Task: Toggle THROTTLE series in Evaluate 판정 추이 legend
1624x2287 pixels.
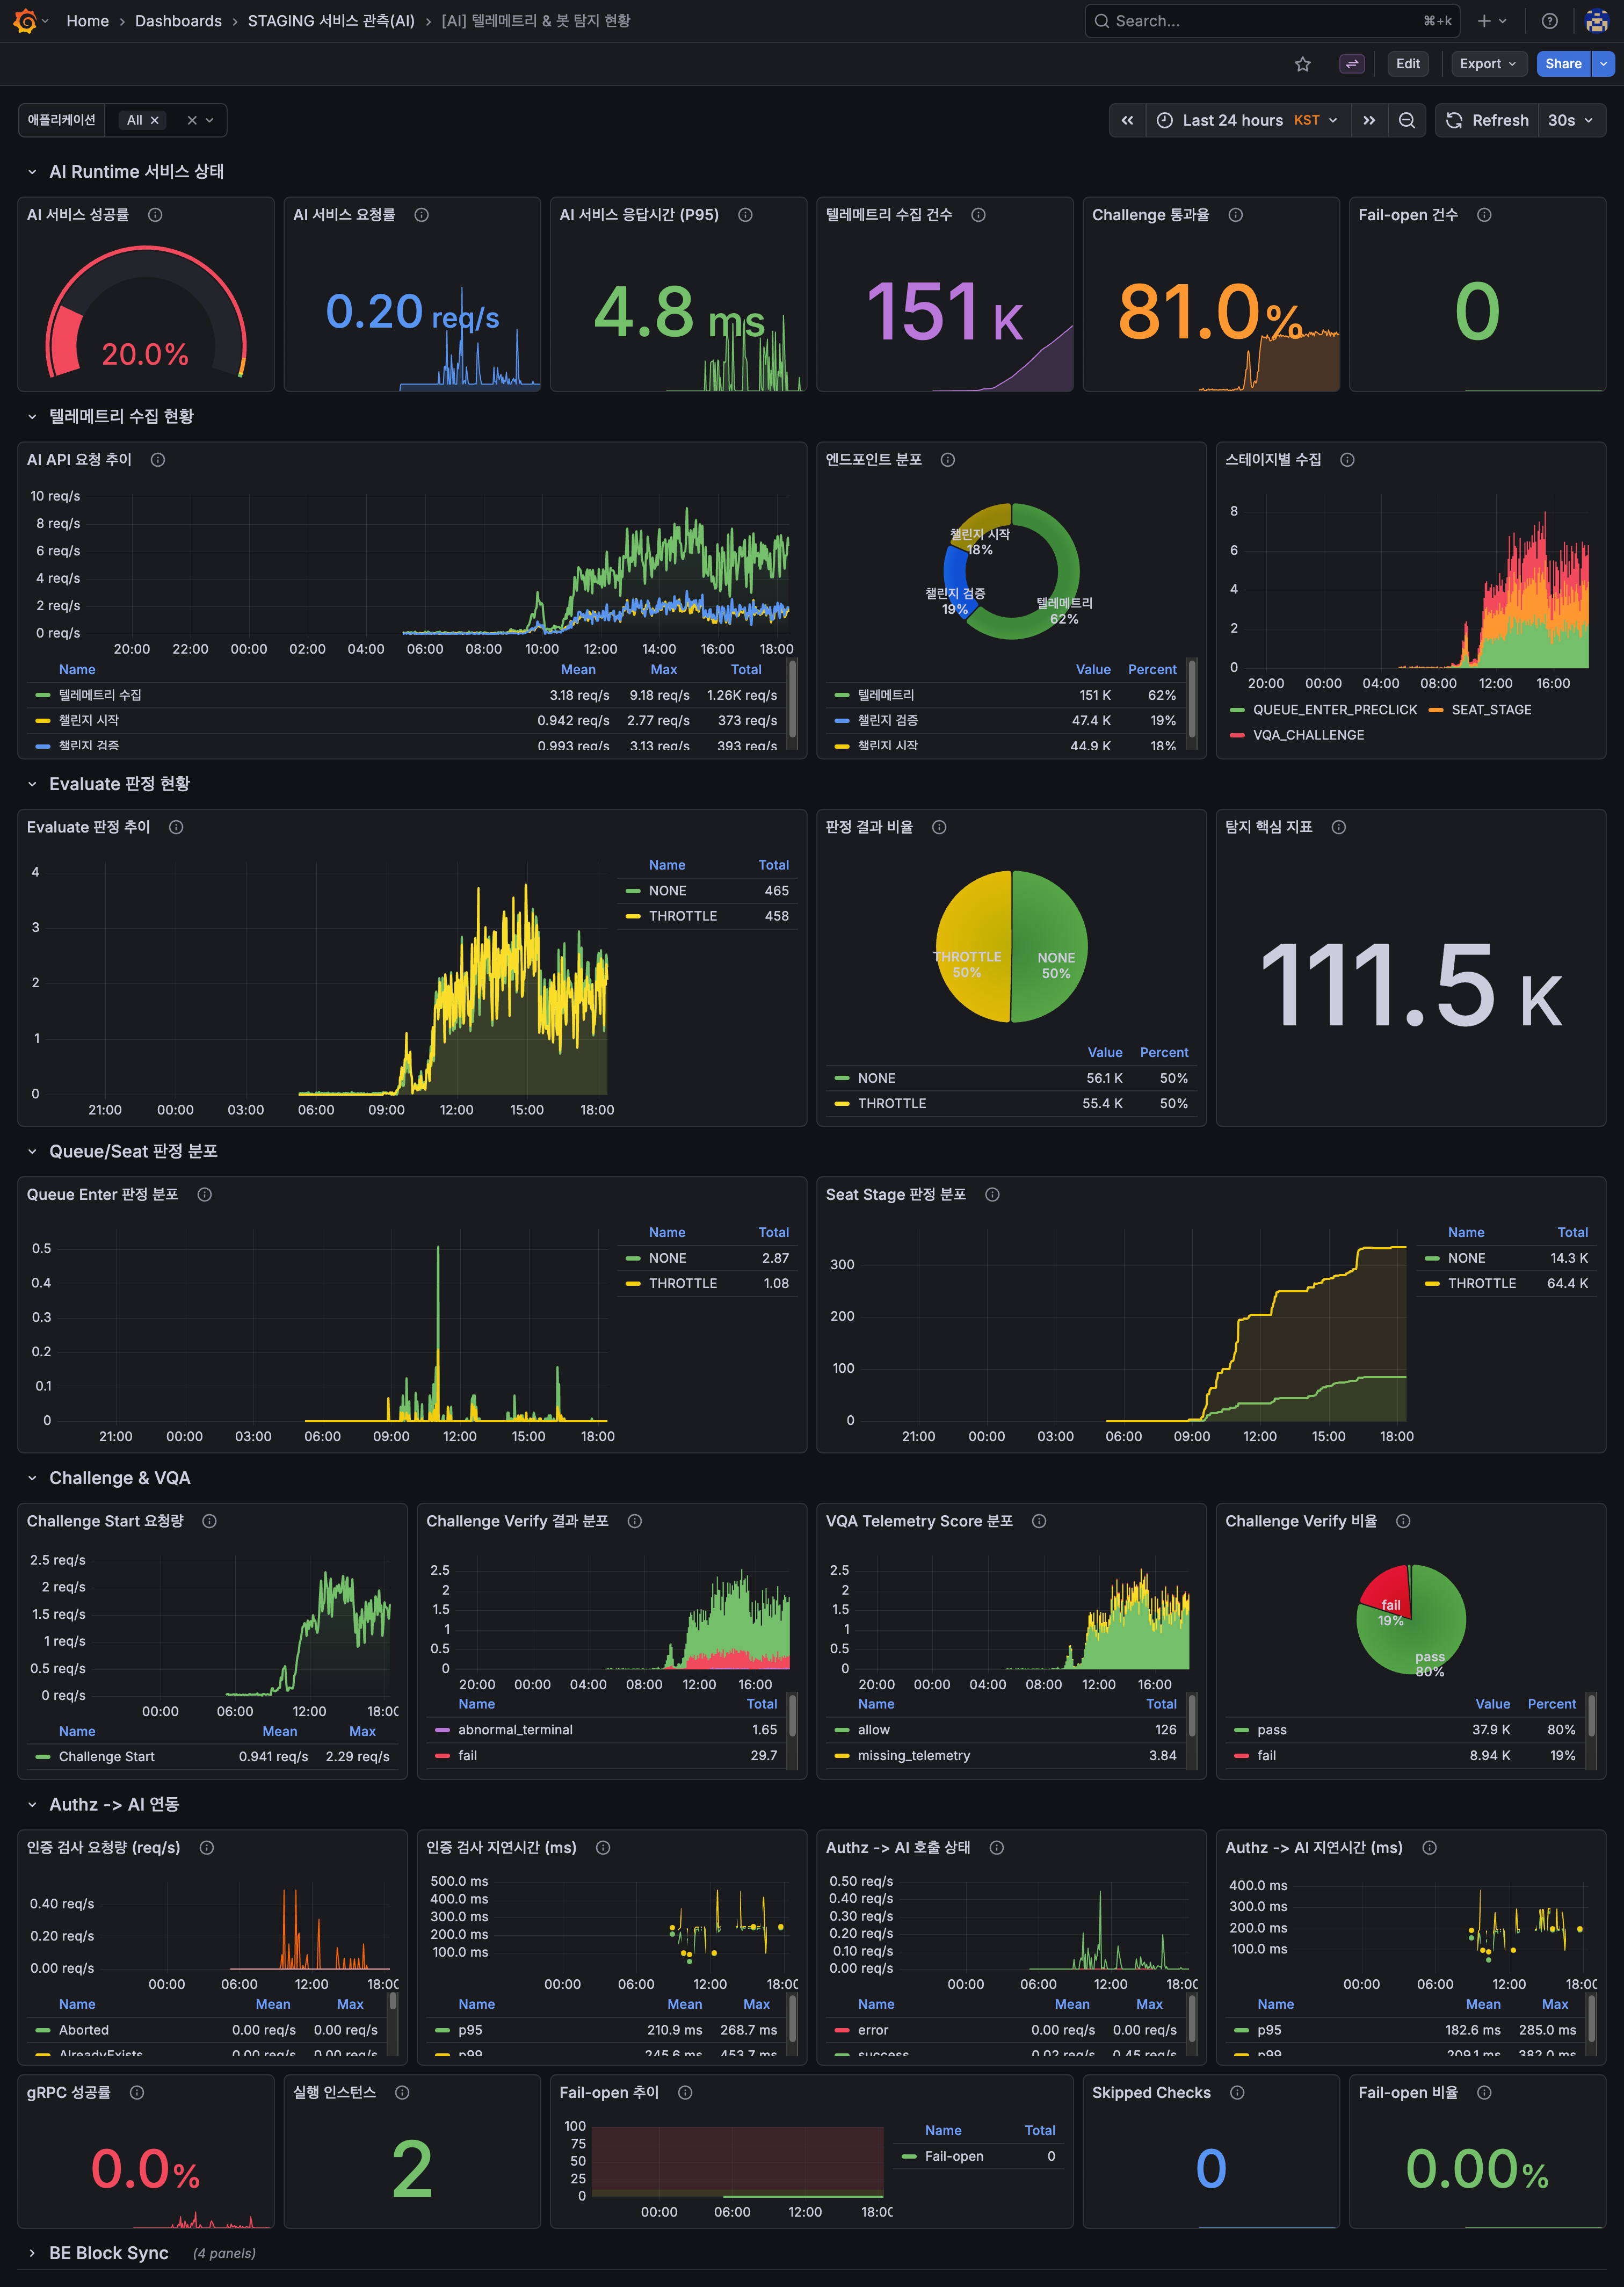Action: (x=682, y=916)
